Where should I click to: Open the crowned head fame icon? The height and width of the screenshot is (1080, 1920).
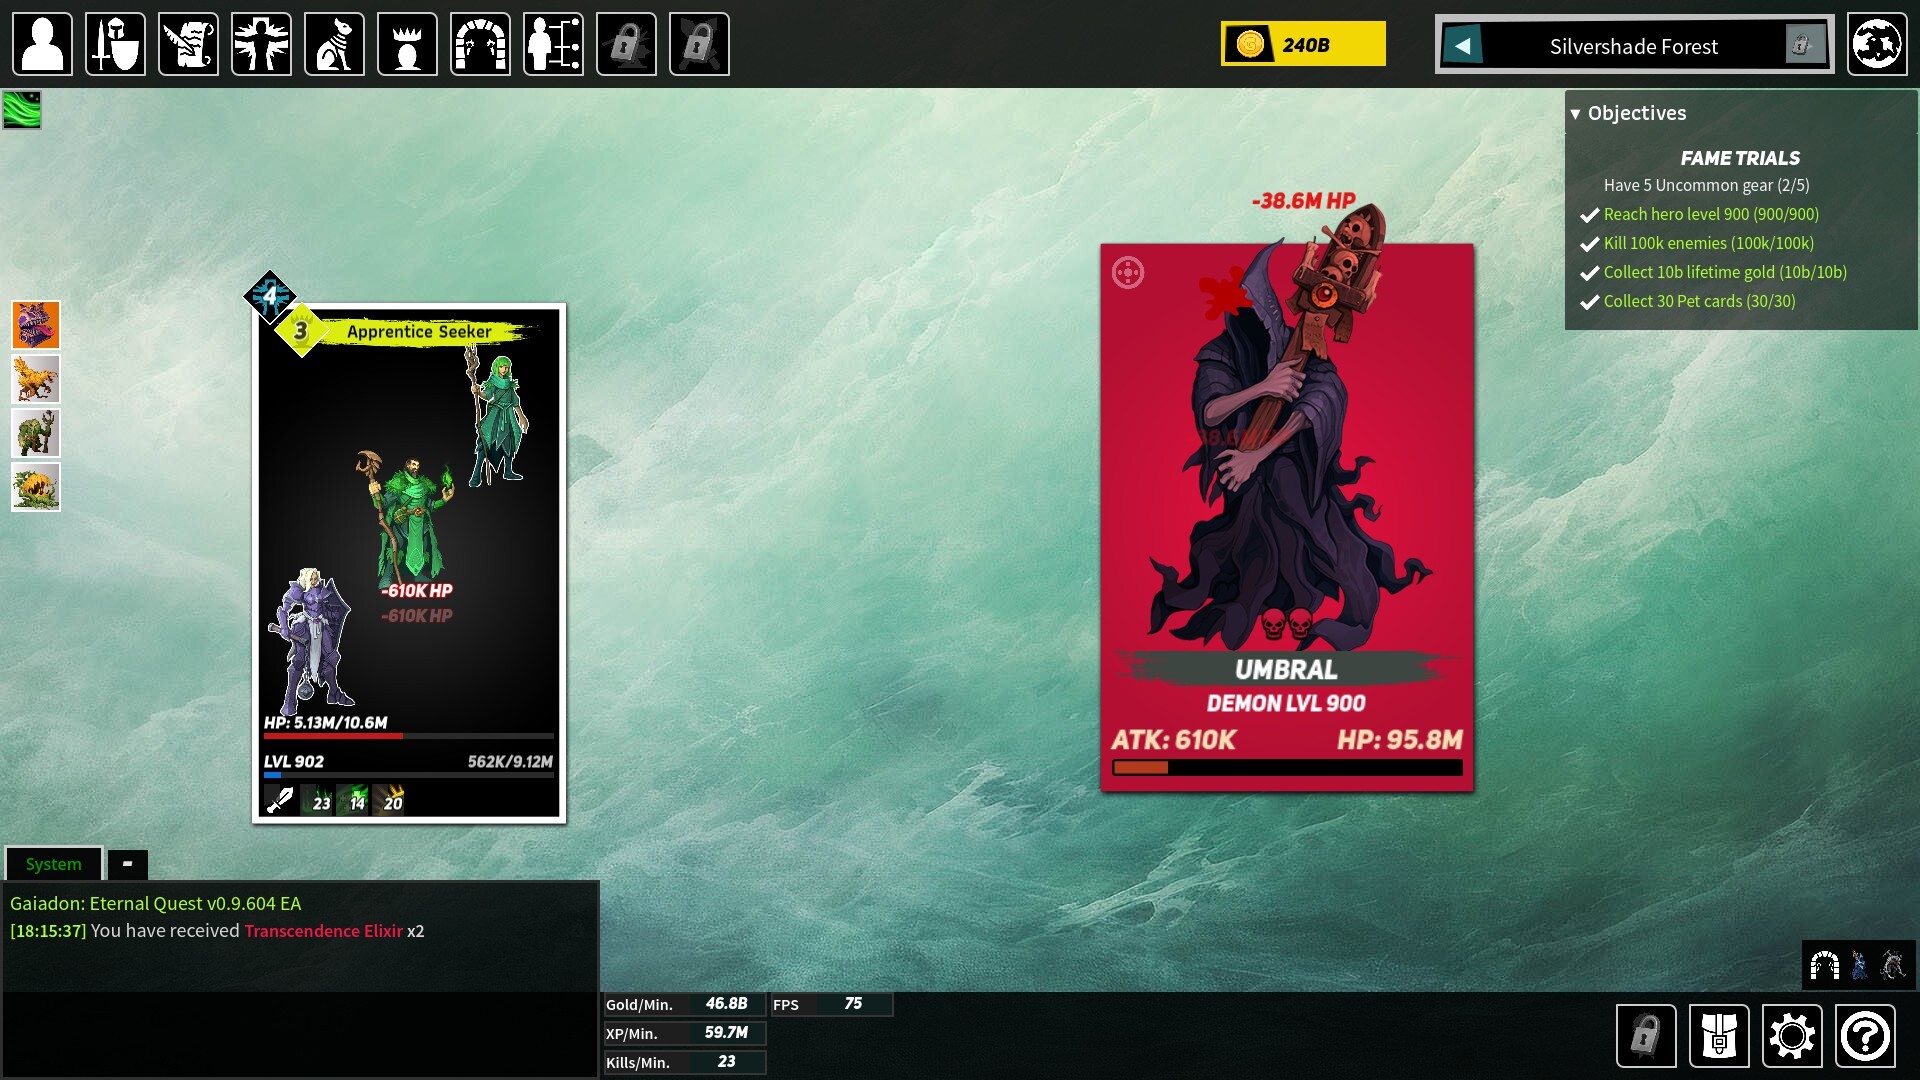pyautogui.click(x=407, y=44)
